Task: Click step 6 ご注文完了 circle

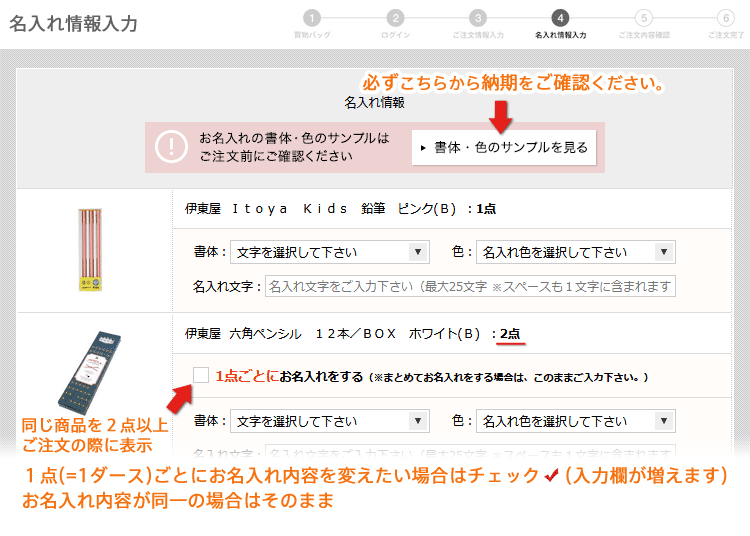Action: pyautogui.click(x=726, y=18)
